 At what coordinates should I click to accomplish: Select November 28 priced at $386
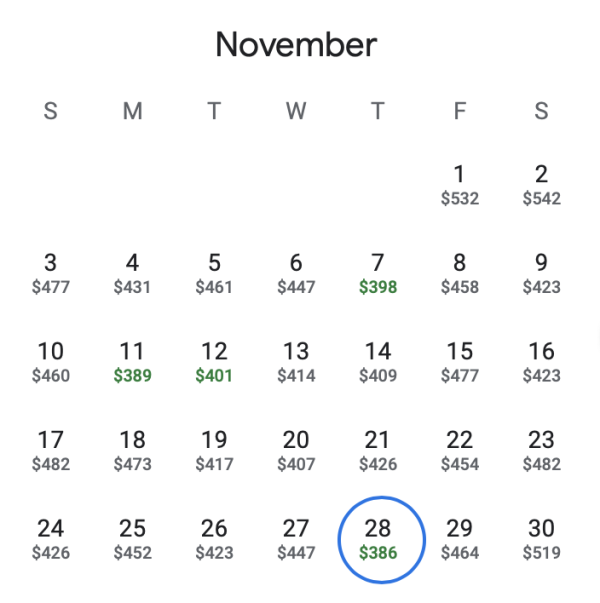point(378,538)
